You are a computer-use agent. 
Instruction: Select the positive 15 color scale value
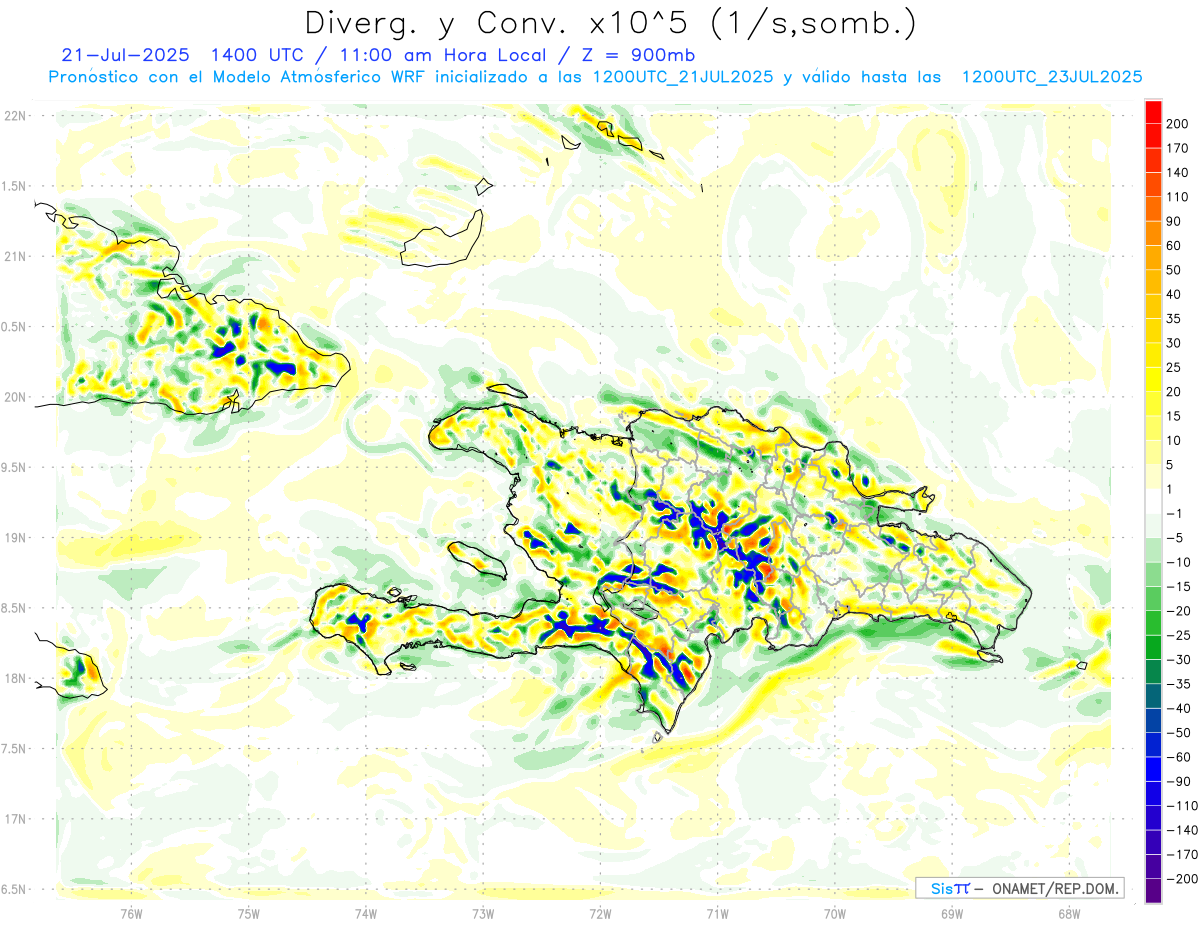point(1175,415)
